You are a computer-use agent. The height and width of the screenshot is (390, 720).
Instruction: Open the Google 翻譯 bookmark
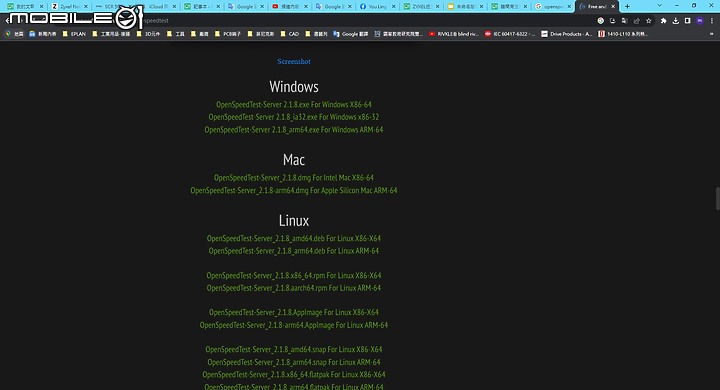pyautogui.click(x=350, y=34)
